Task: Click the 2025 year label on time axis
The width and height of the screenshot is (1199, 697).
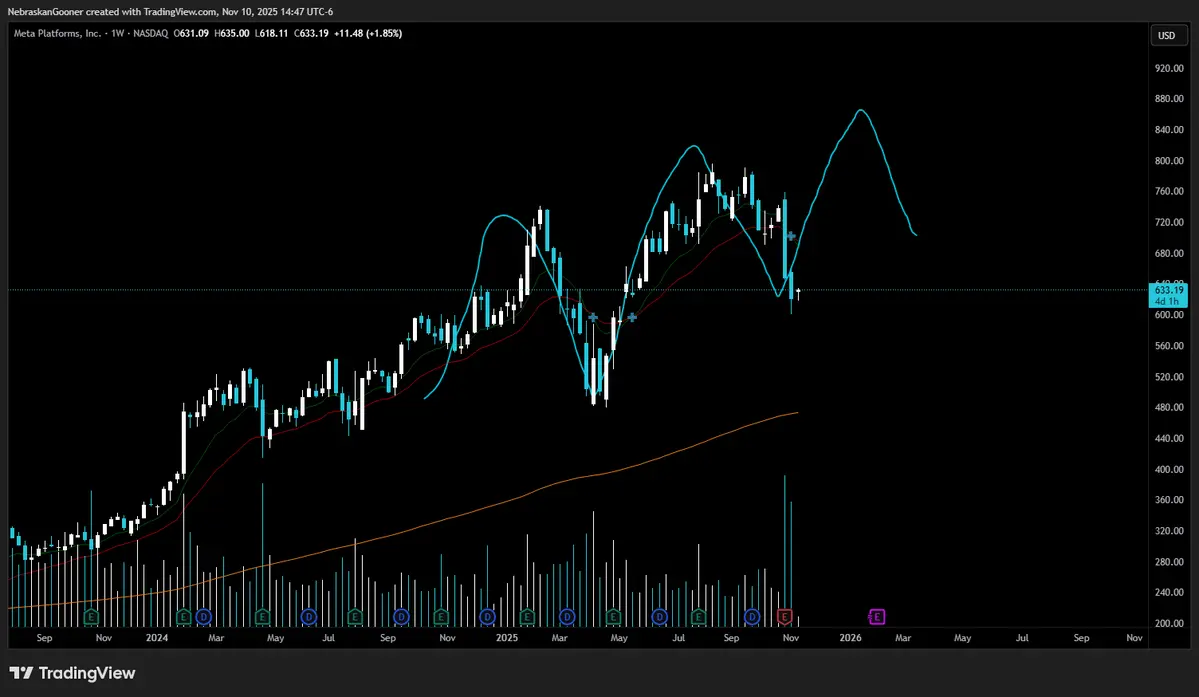Action: pyautogui.click(x=506, y=637)
